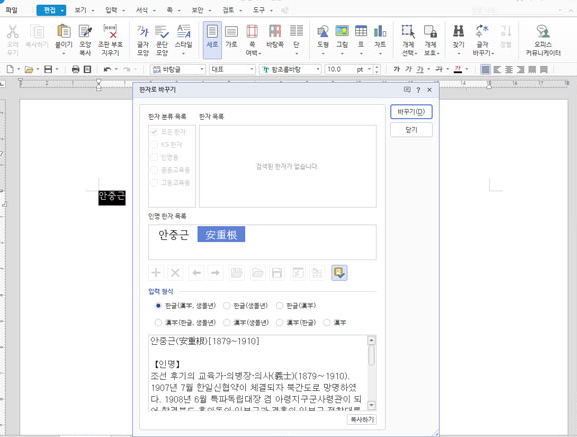Viewport: 577px width, 437px height.
Task: Click the 바꾸기(D) button
Action: click(x=411, y=112)
